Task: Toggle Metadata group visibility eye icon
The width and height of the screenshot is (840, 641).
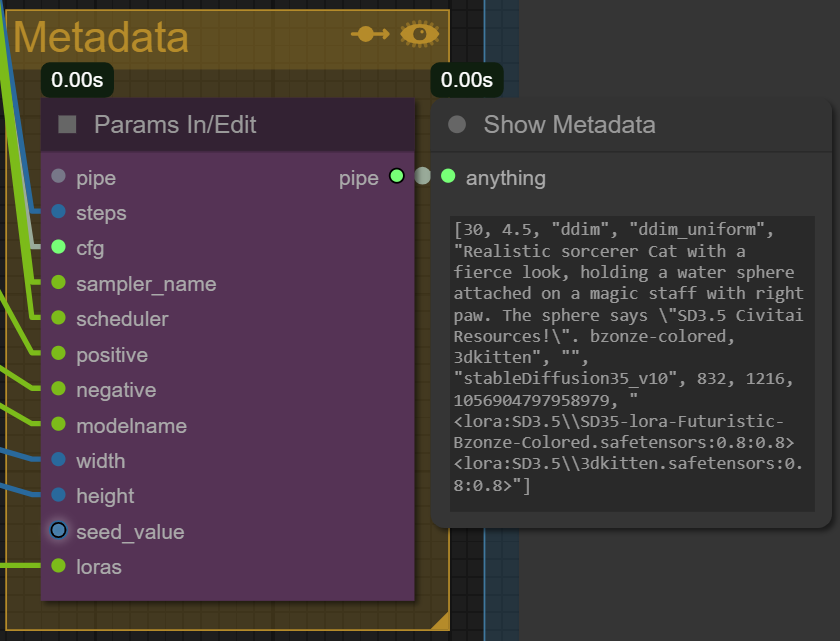Action: (x=419, y=34)
